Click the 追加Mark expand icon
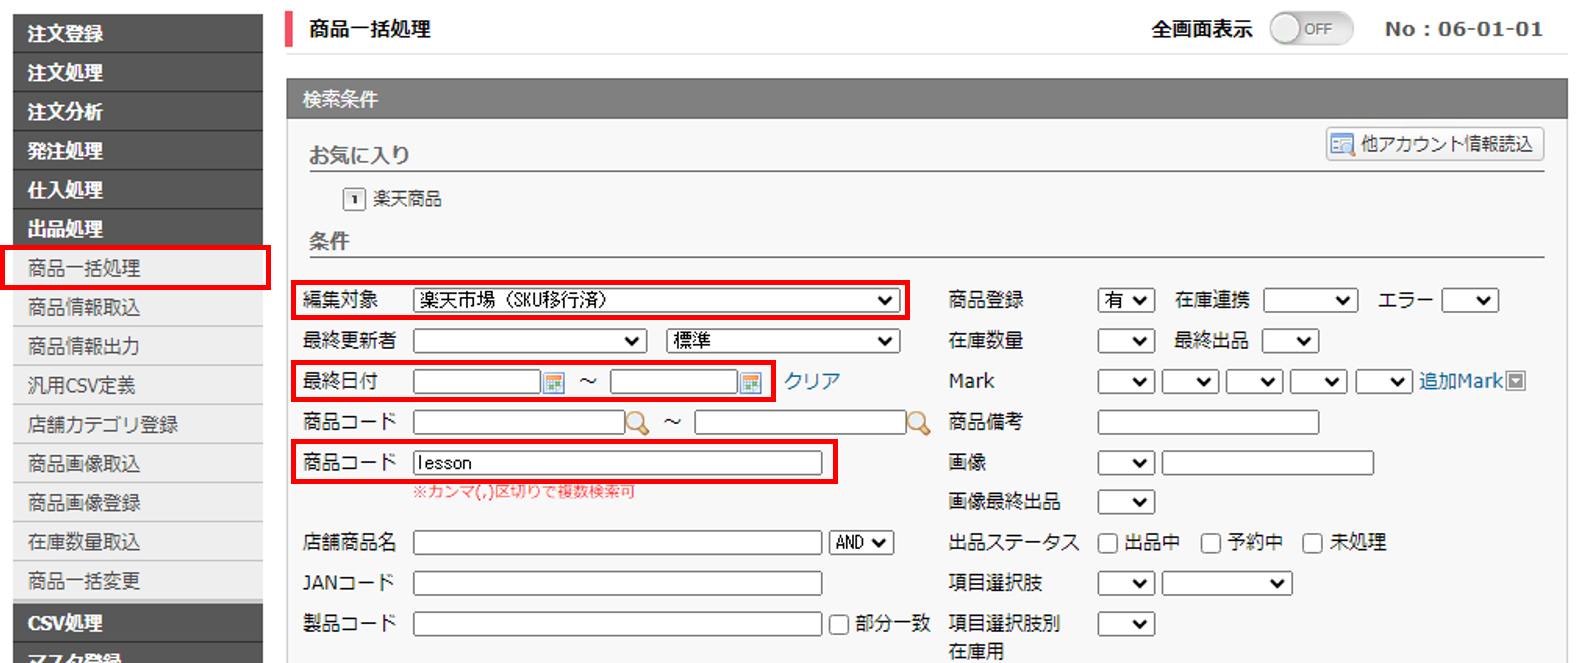Screen dimensions: 1579x663 1516,381
